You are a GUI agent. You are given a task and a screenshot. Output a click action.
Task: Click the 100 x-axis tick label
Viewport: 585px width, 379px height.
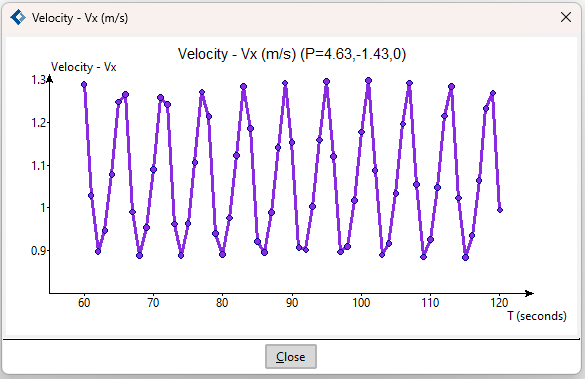tap(361, 303)
